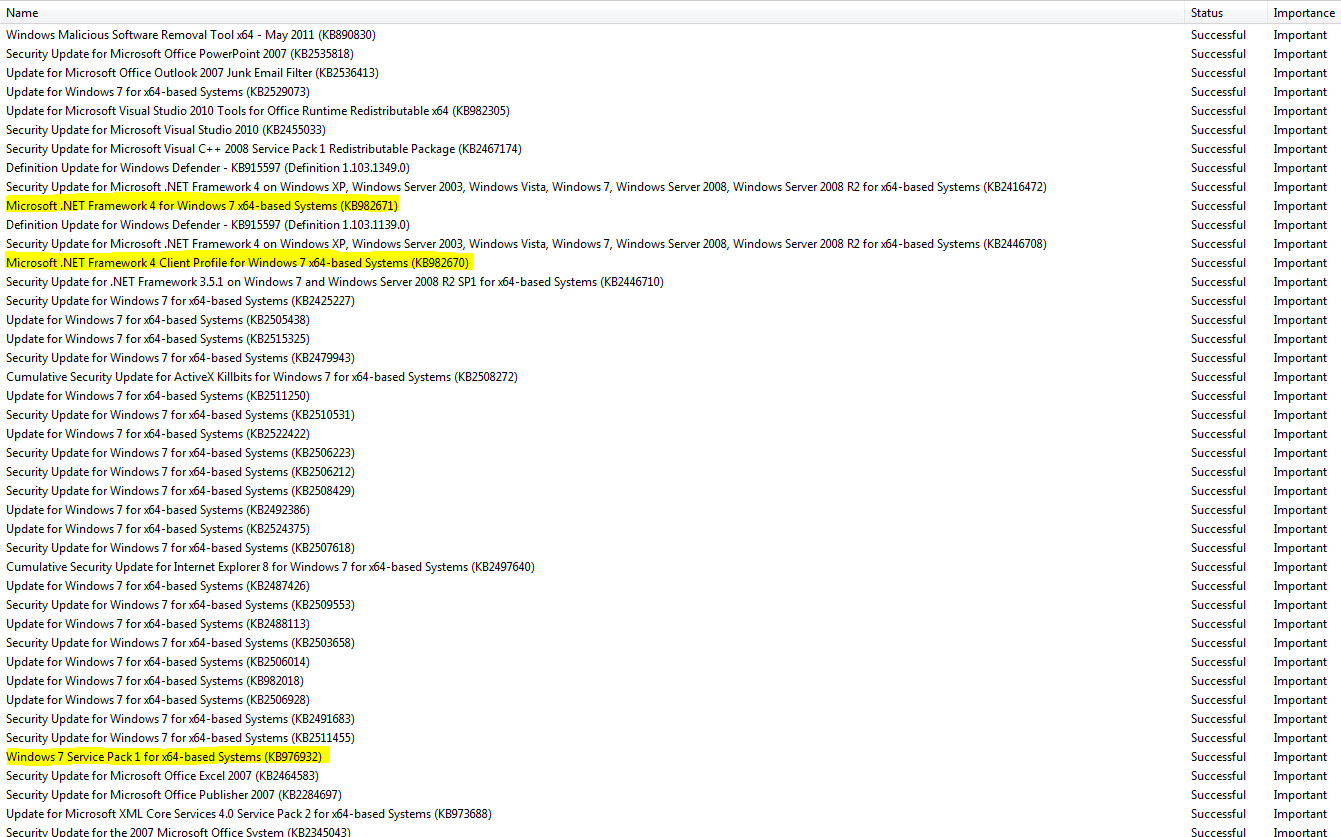Select Windows Defender definition 1.103.1139.0 update
Screen dimensions: 1341x837
[x=207, y=225]
